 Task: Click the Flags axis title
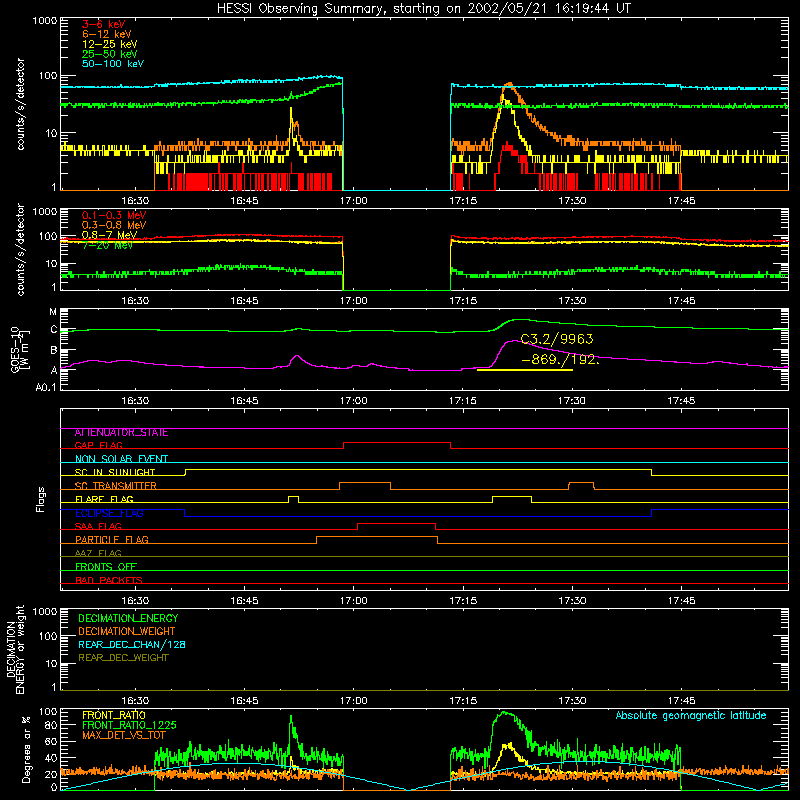[x=41, y=499]
